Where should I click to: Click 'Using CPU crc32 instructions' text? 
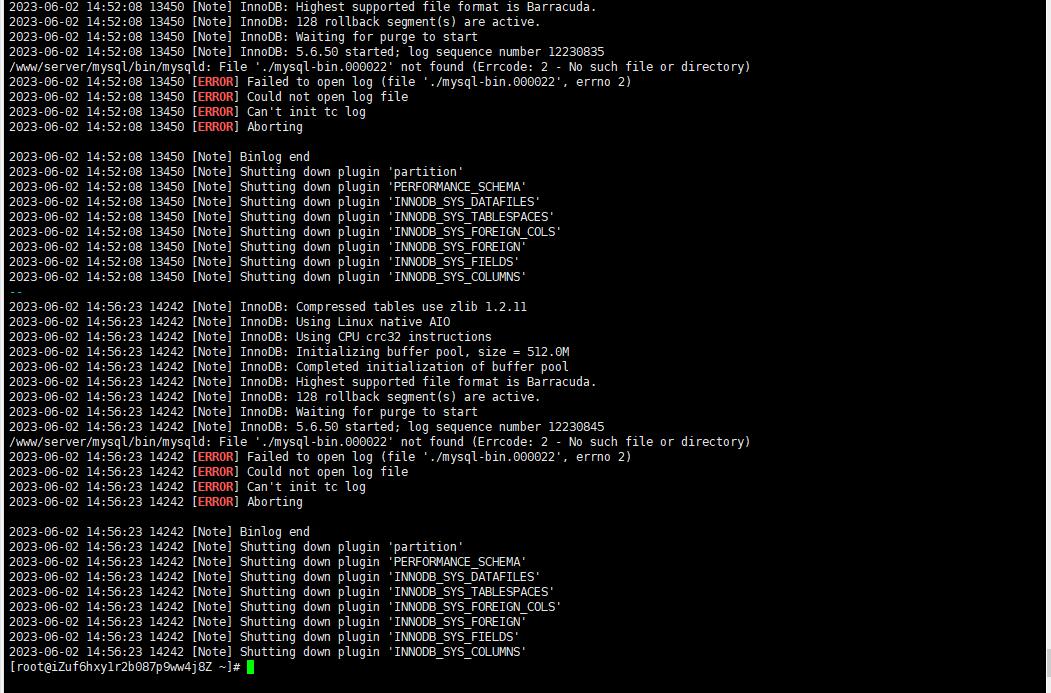394,337
